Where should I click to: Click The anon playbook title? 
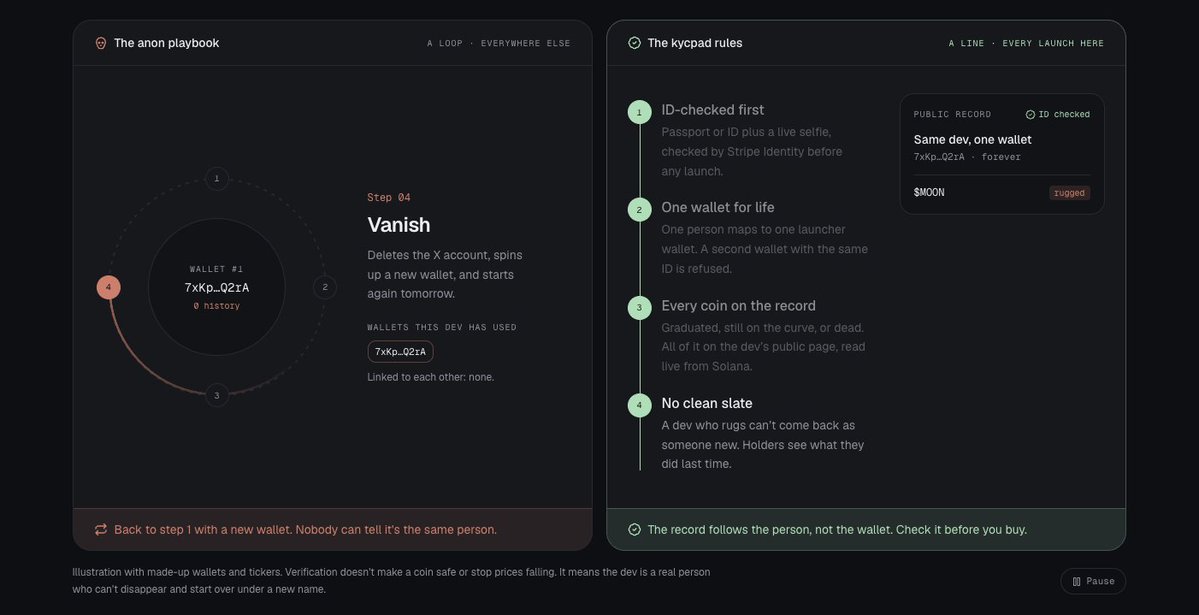[167, 43]
